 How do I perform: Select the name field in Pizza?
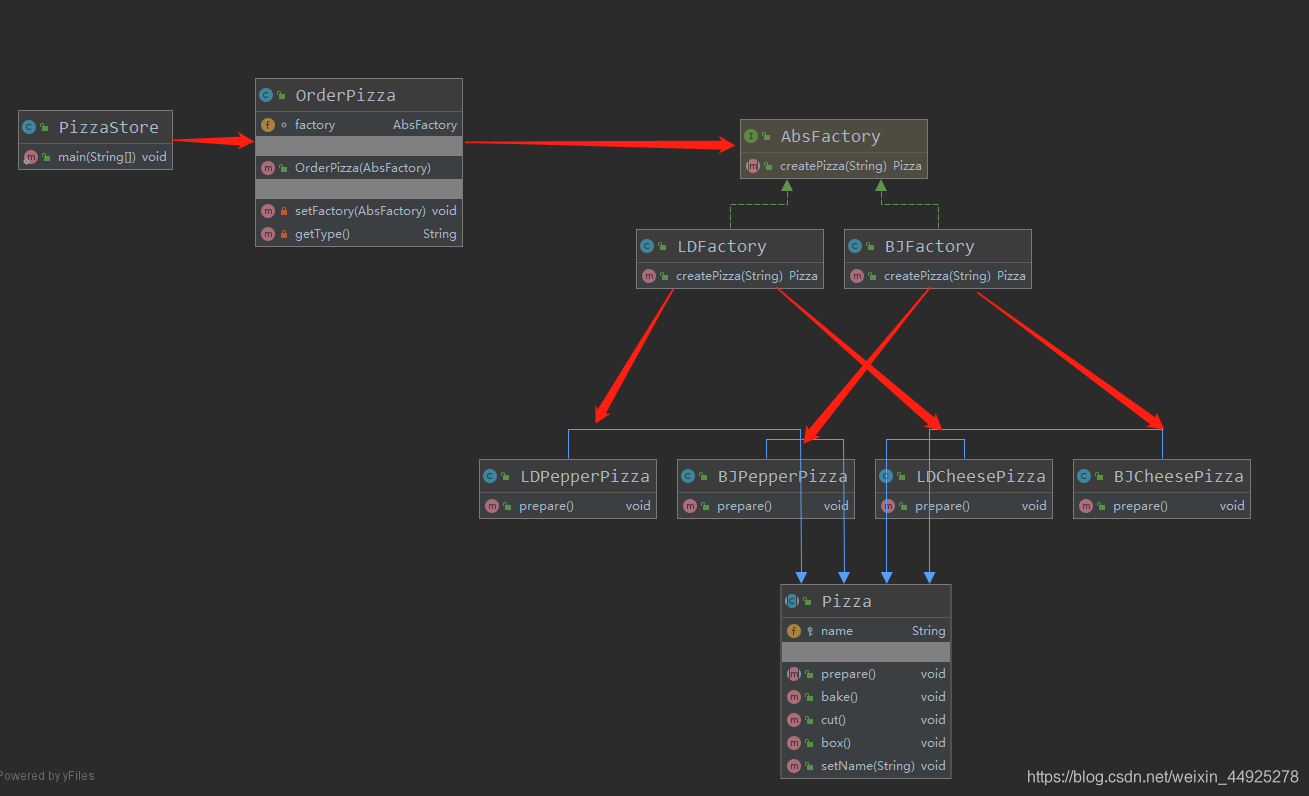(866, 631)
